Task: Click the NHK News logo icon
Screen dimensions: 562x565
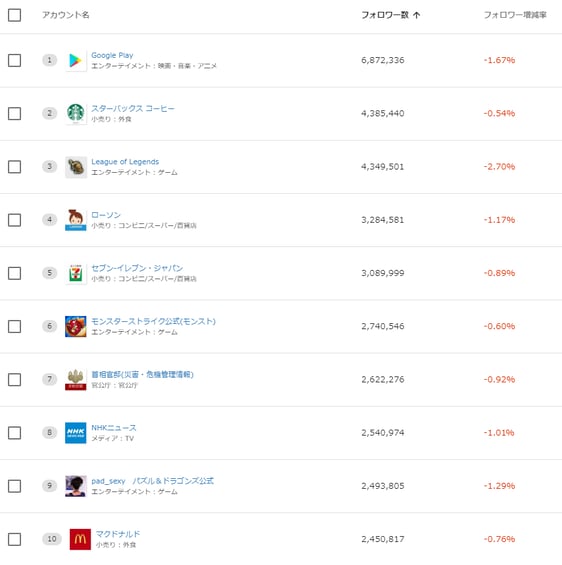Action: [x=76, y=433]
